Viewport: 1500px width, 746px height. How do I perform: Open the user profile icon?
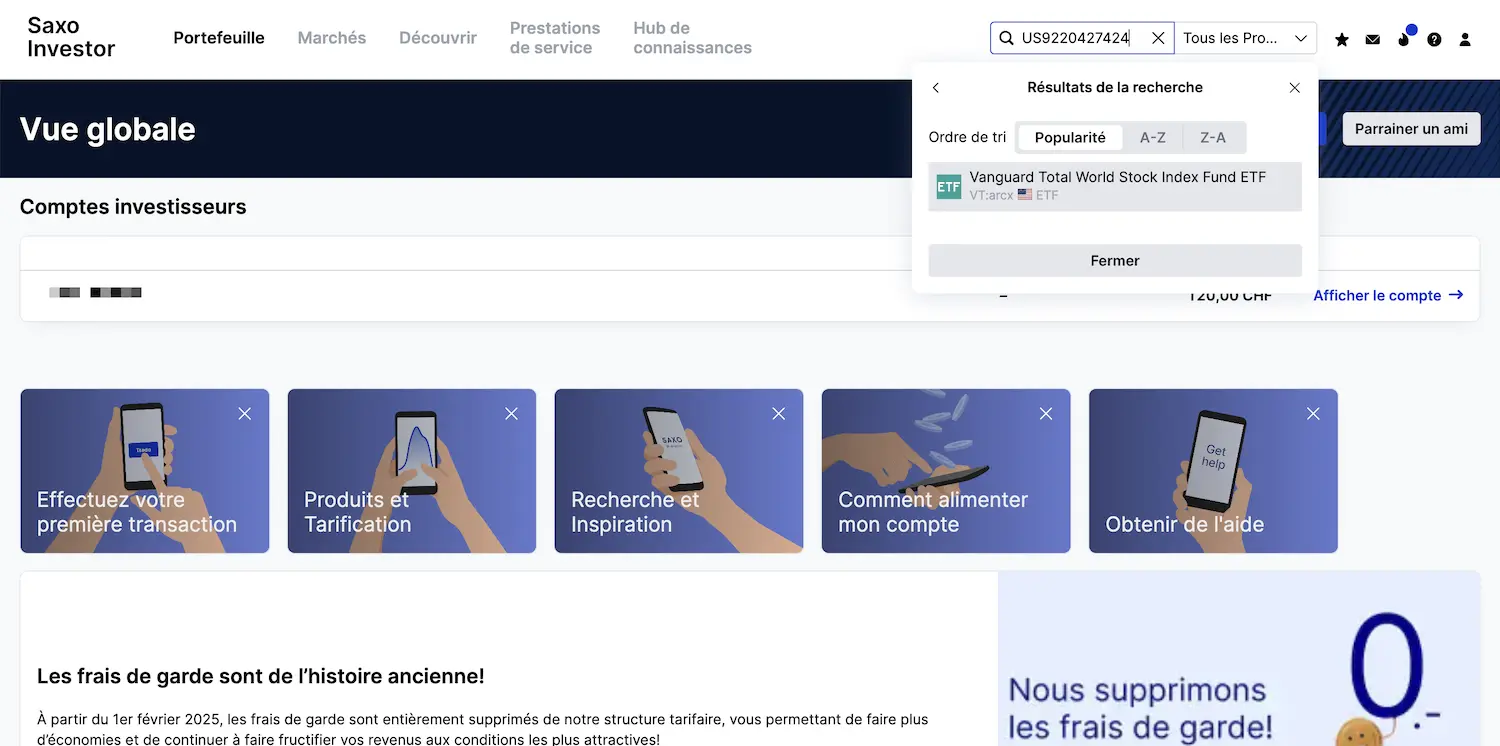coord(1465,39)
